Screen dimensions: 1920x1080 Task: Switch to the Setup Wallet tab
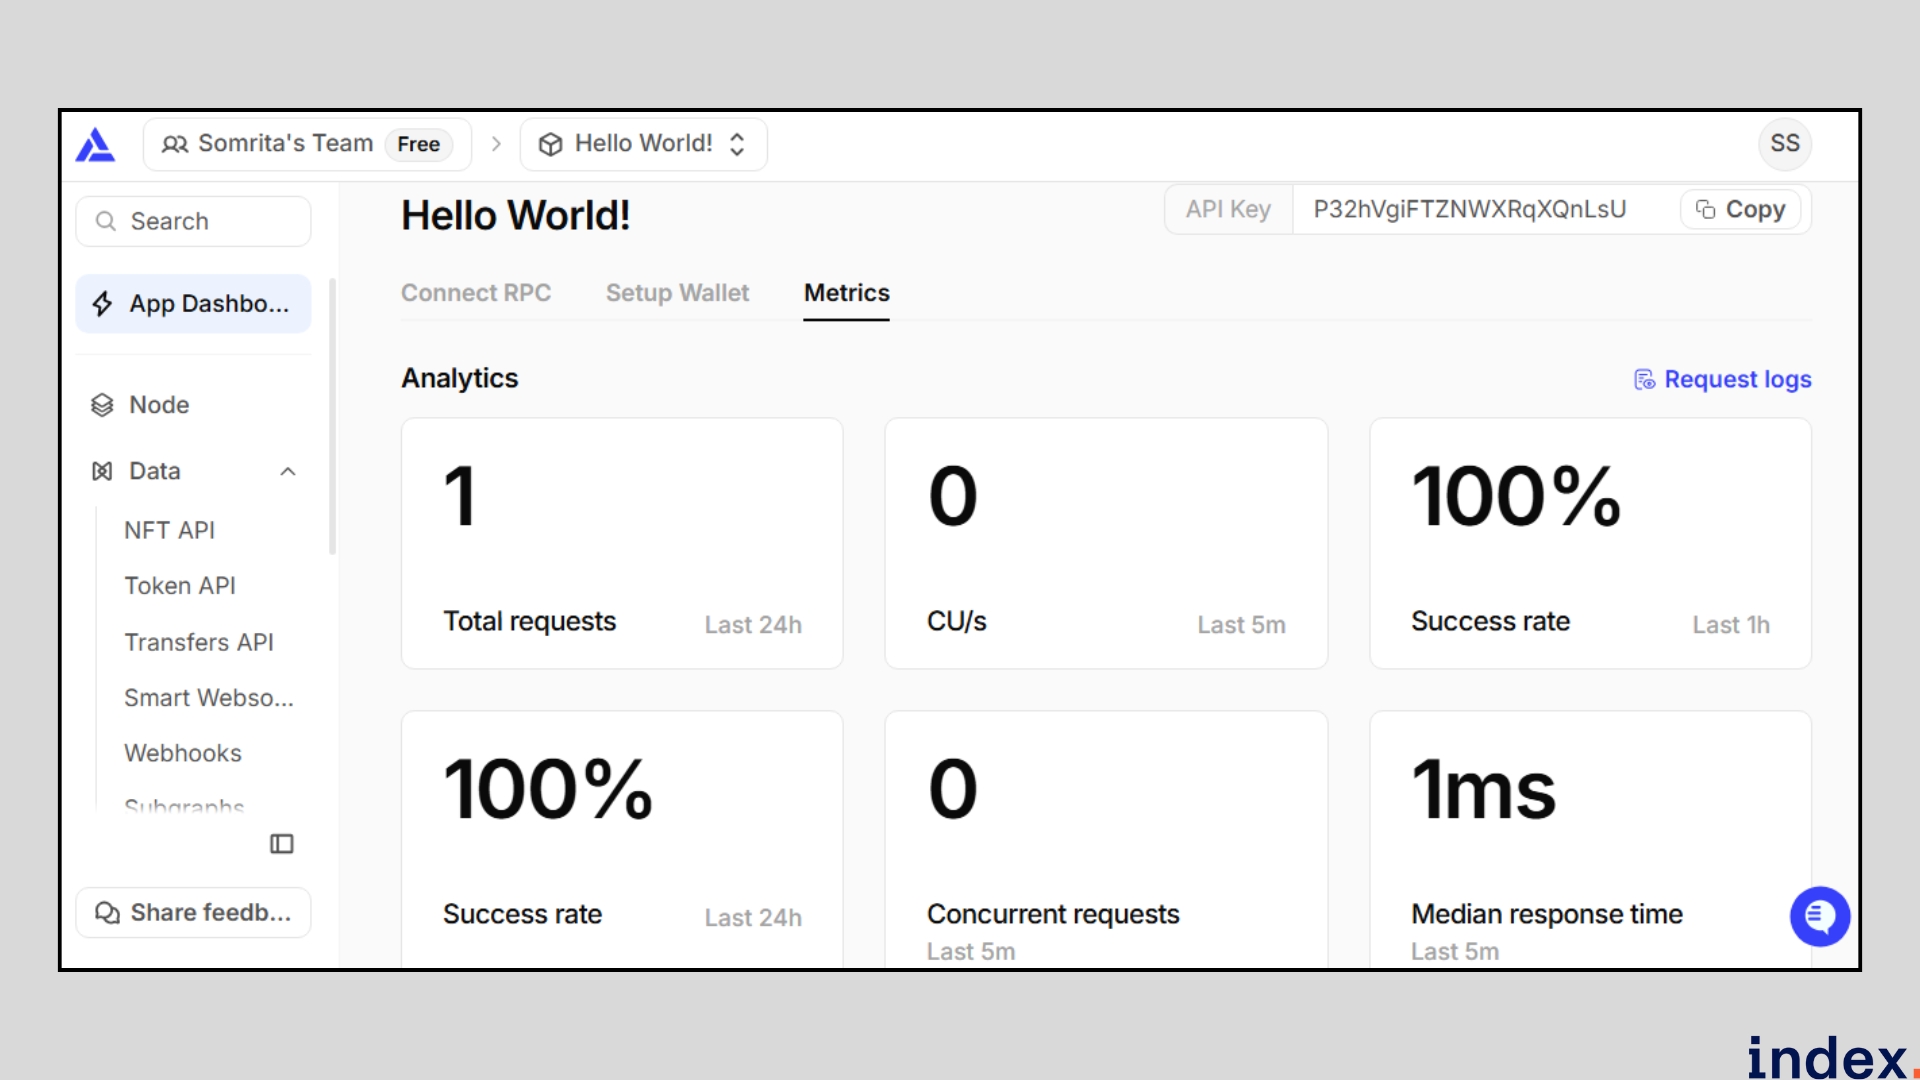tap(677, 293)
